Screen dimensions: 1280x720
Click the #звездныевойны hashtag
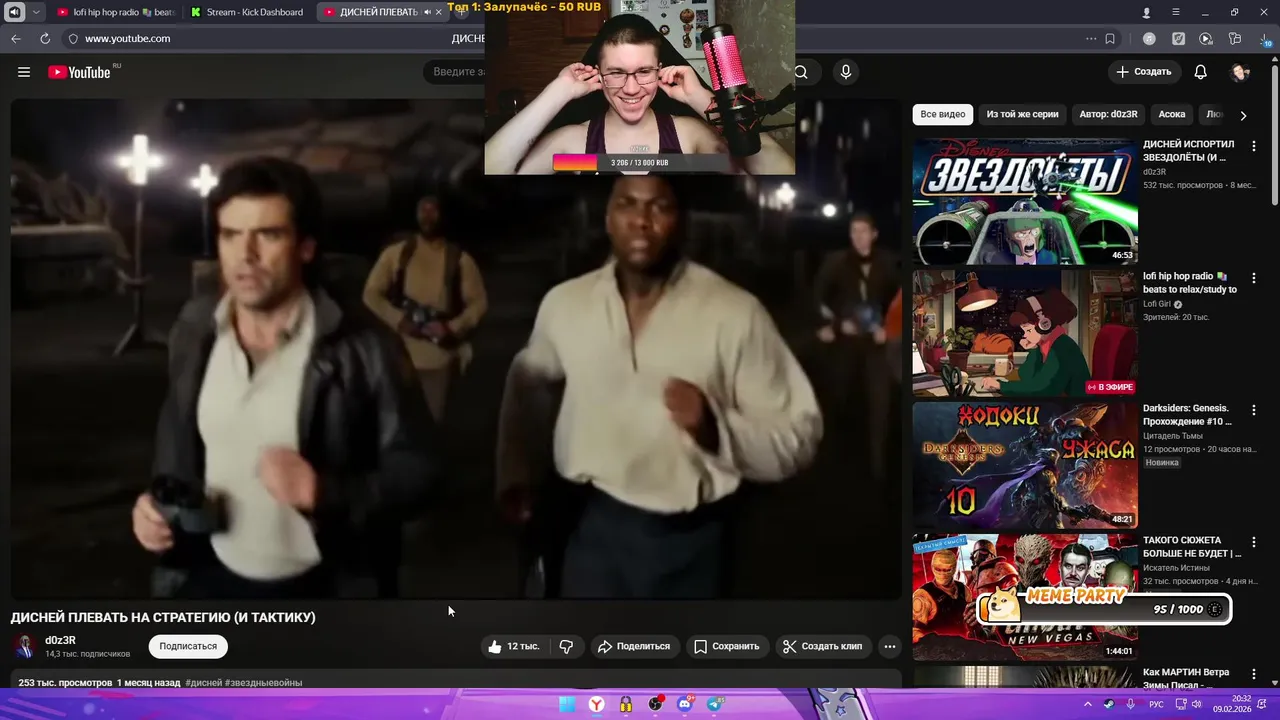[263, 683]
